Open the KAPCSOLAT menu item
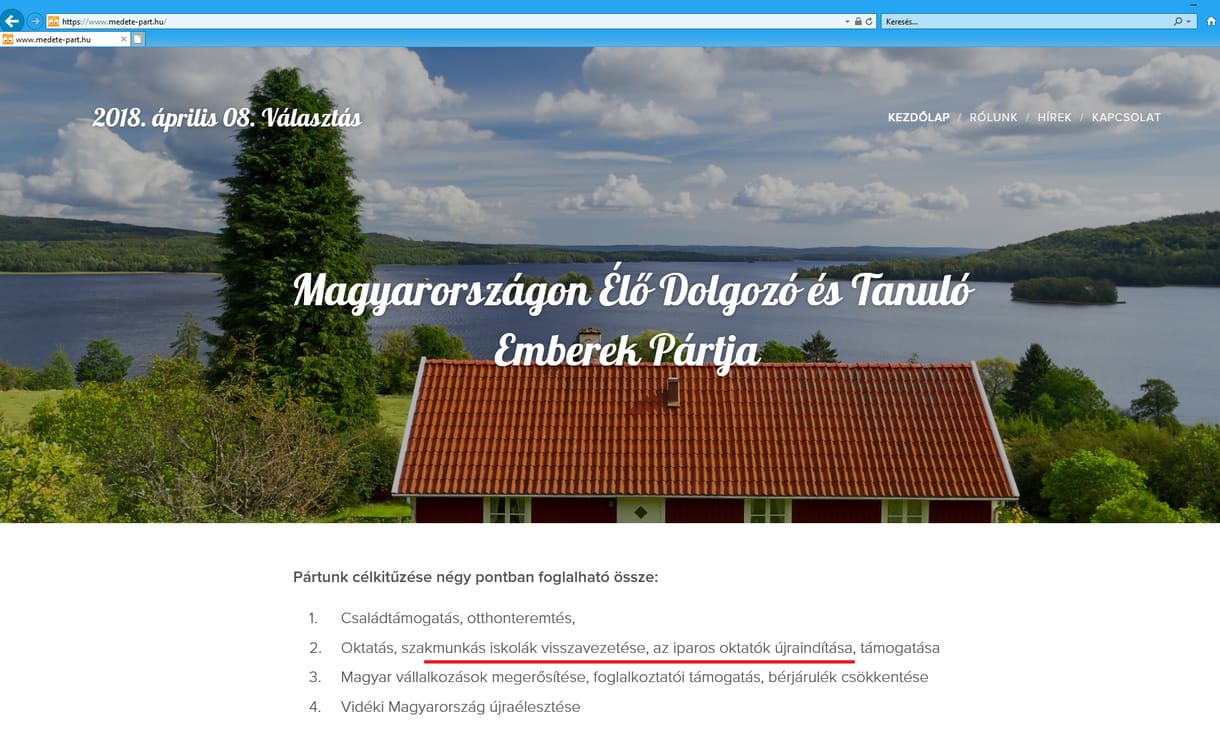Viewport: 1220px width, 743px height. coord(1126,117)
